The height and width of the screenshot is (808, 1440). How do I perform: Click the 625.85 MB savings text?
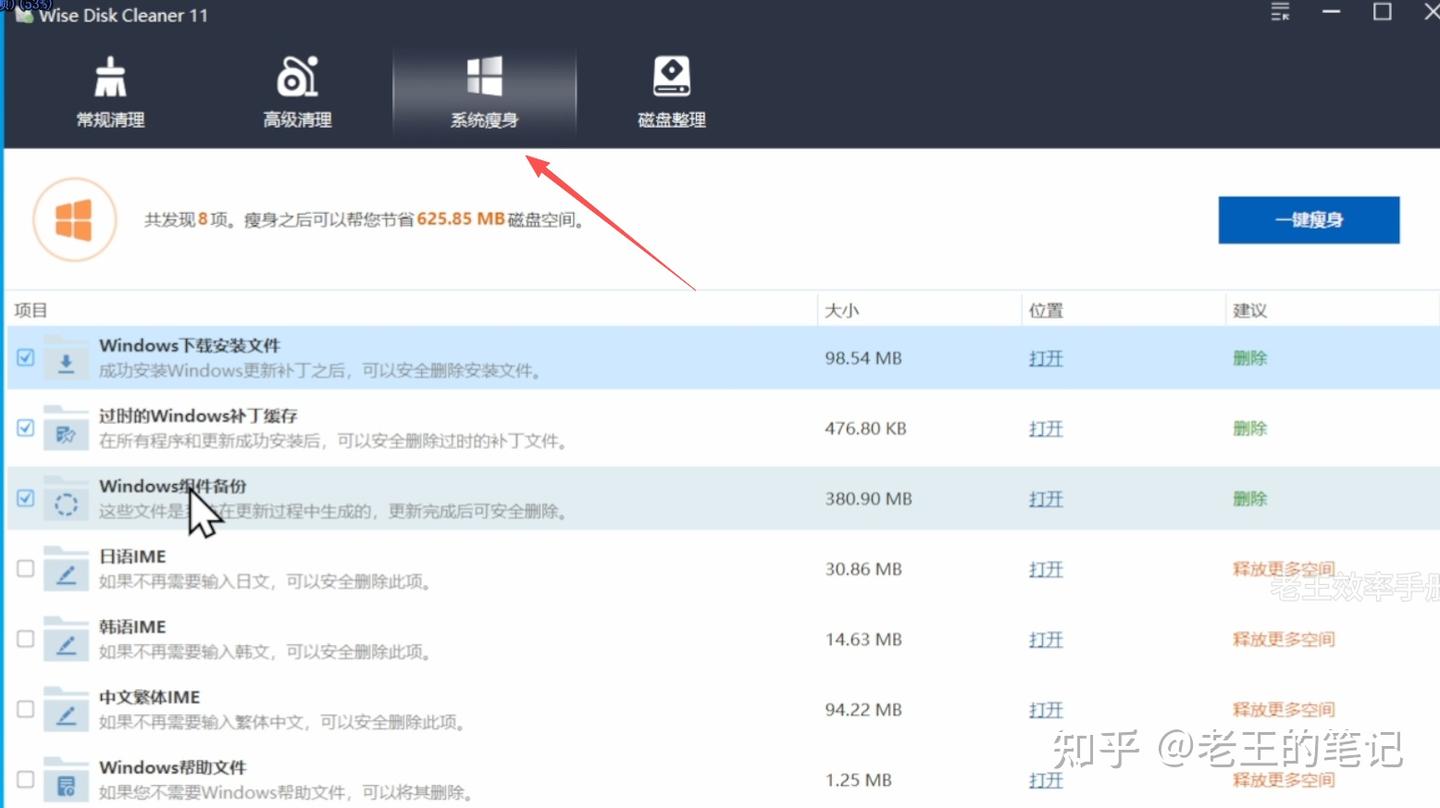461,218
